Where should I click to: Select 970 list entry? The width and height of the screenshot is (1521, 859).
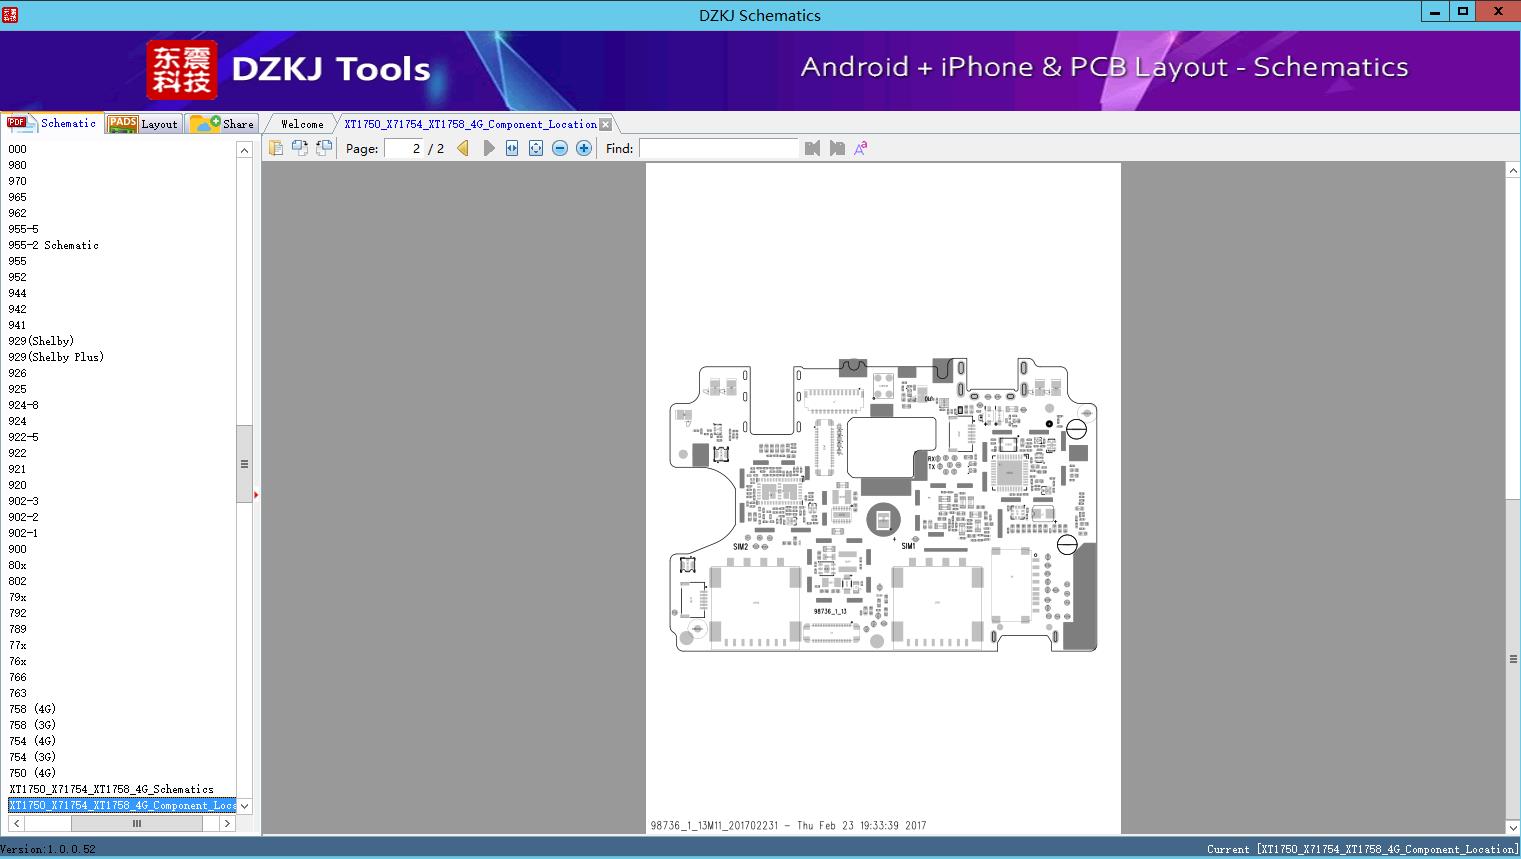tap(17, 181)
